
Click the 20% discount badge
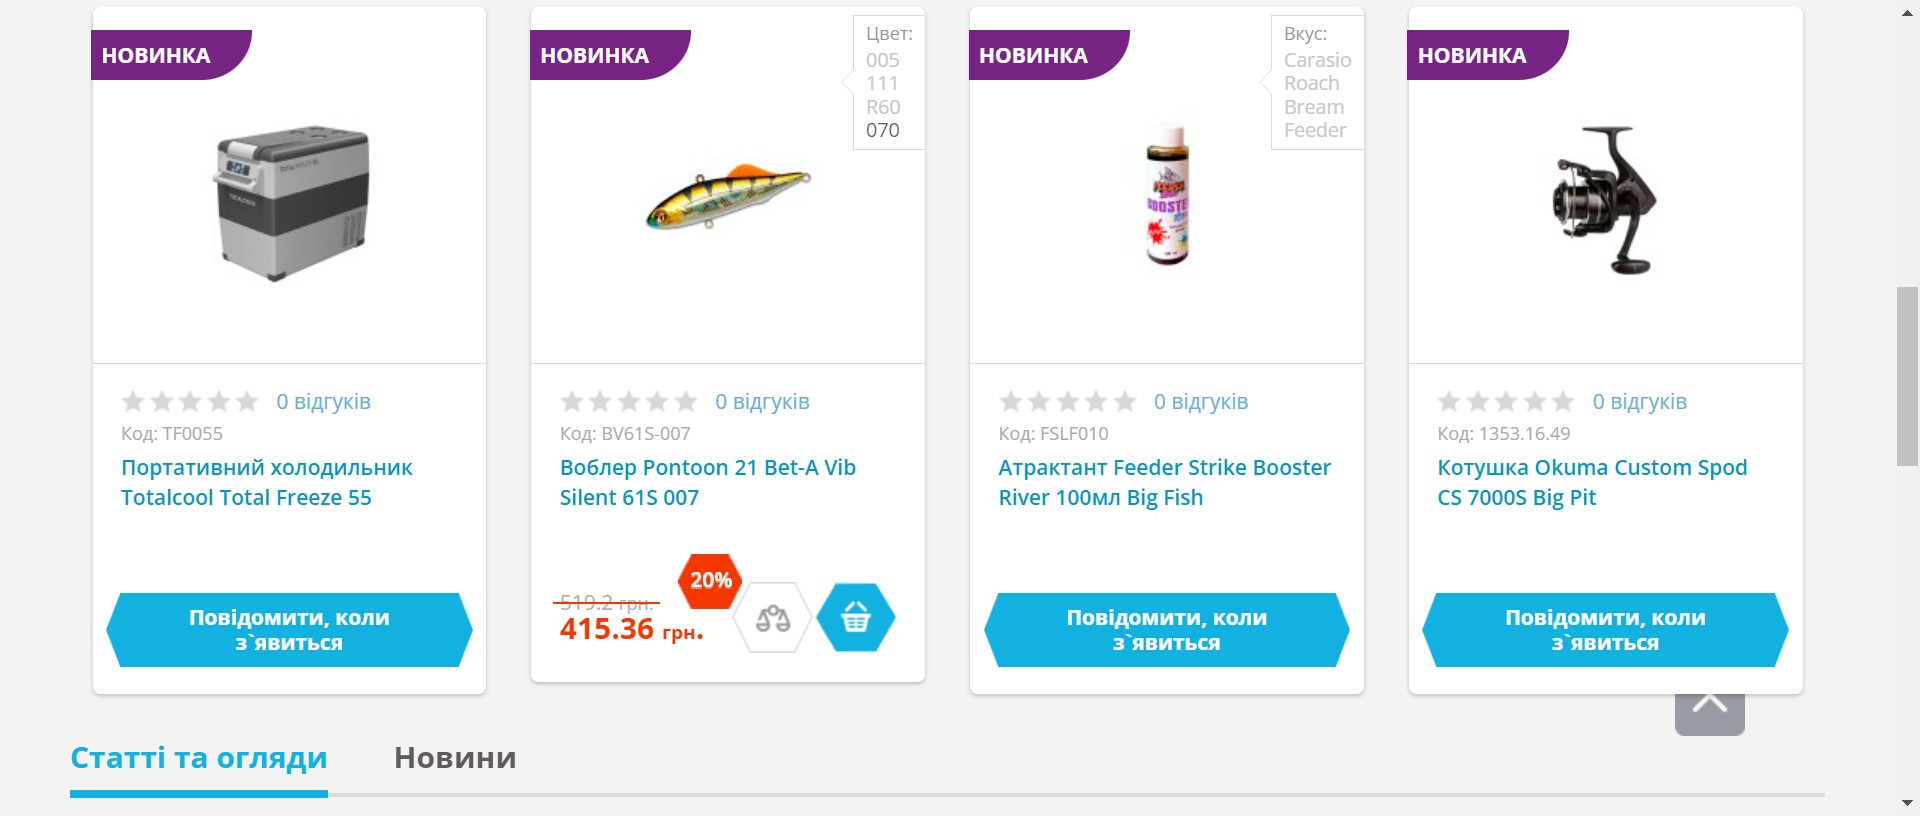tap(710, 581)
